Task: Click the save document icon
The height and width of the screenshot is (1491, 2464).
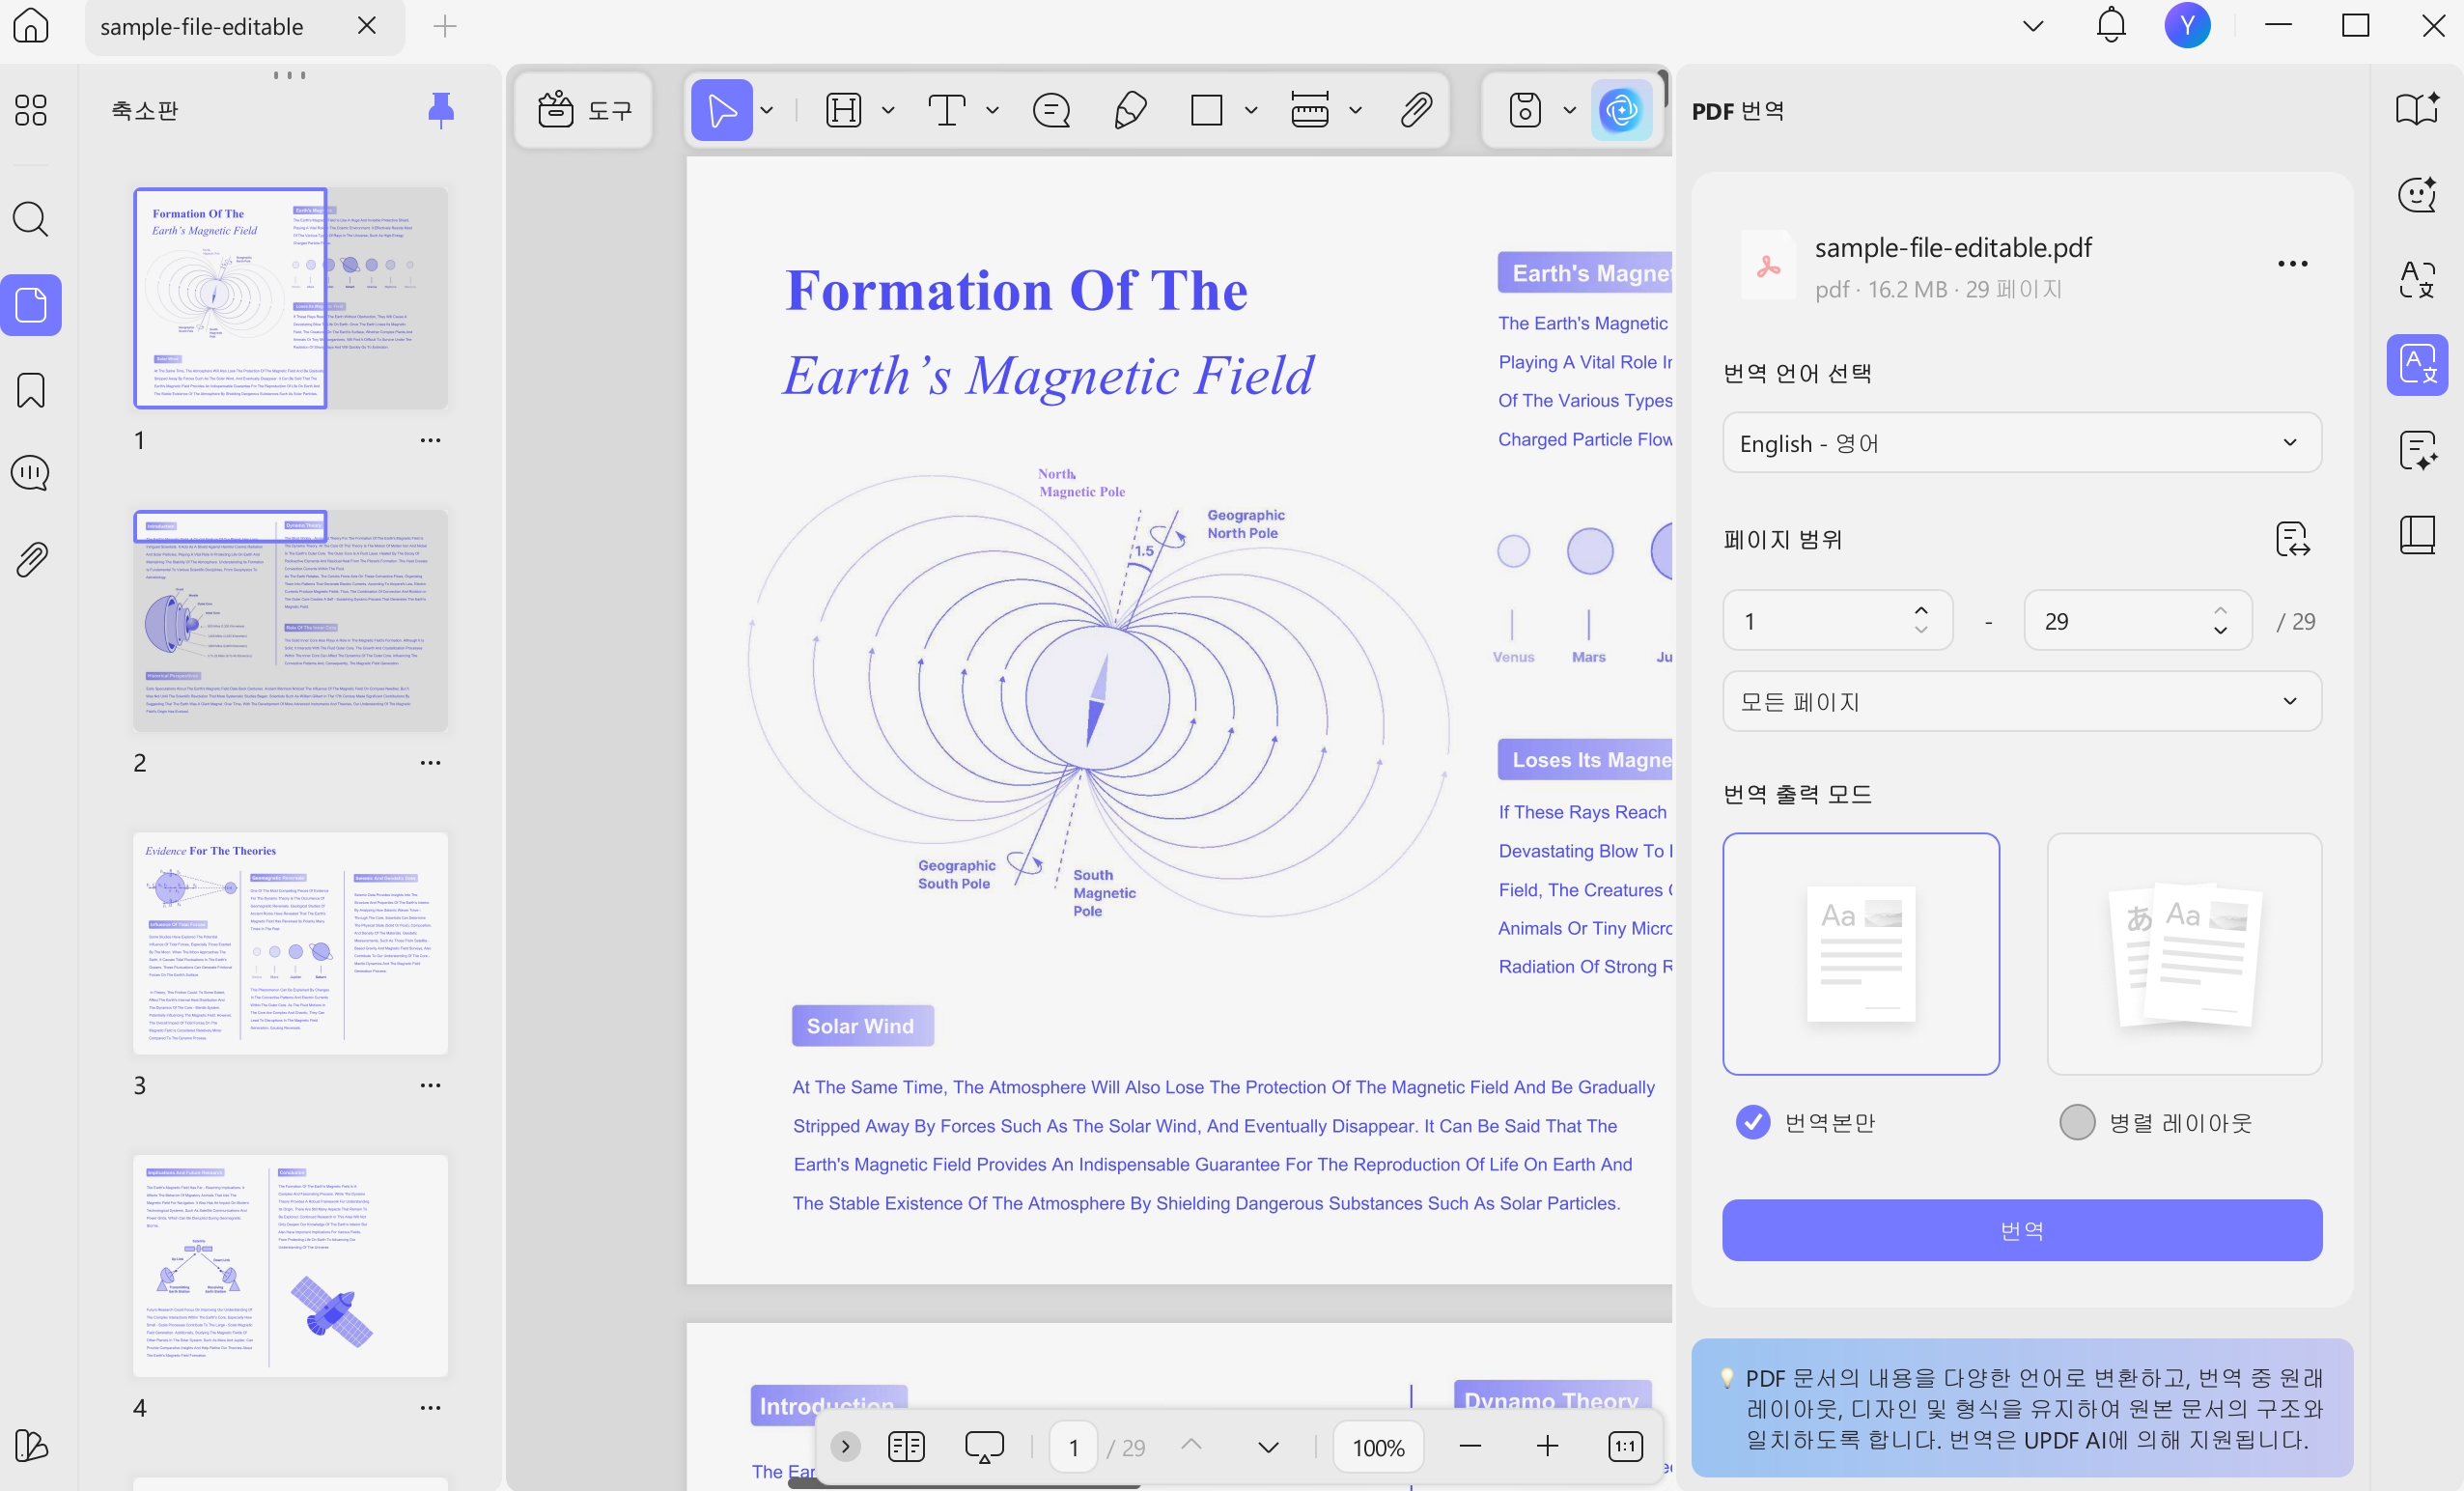Action: pos(1524,110)
